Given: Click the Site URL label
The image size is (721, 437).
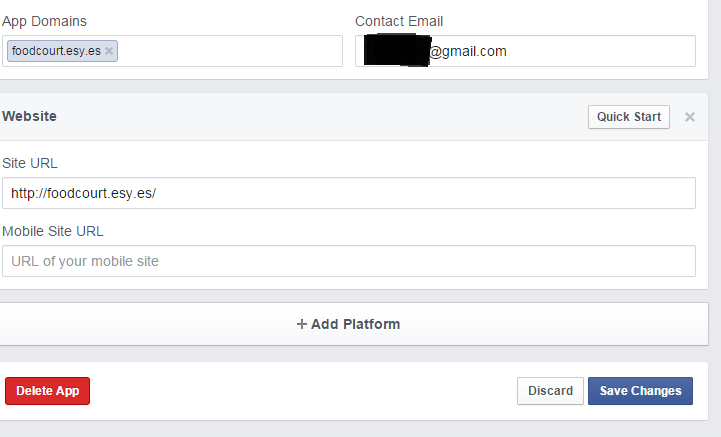Looking at the screenshot, I should coord(30,163).
